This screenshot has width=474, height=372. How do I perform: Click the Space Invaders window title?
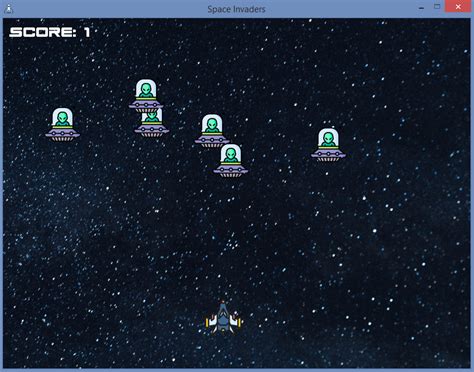(x=236, y=9)
